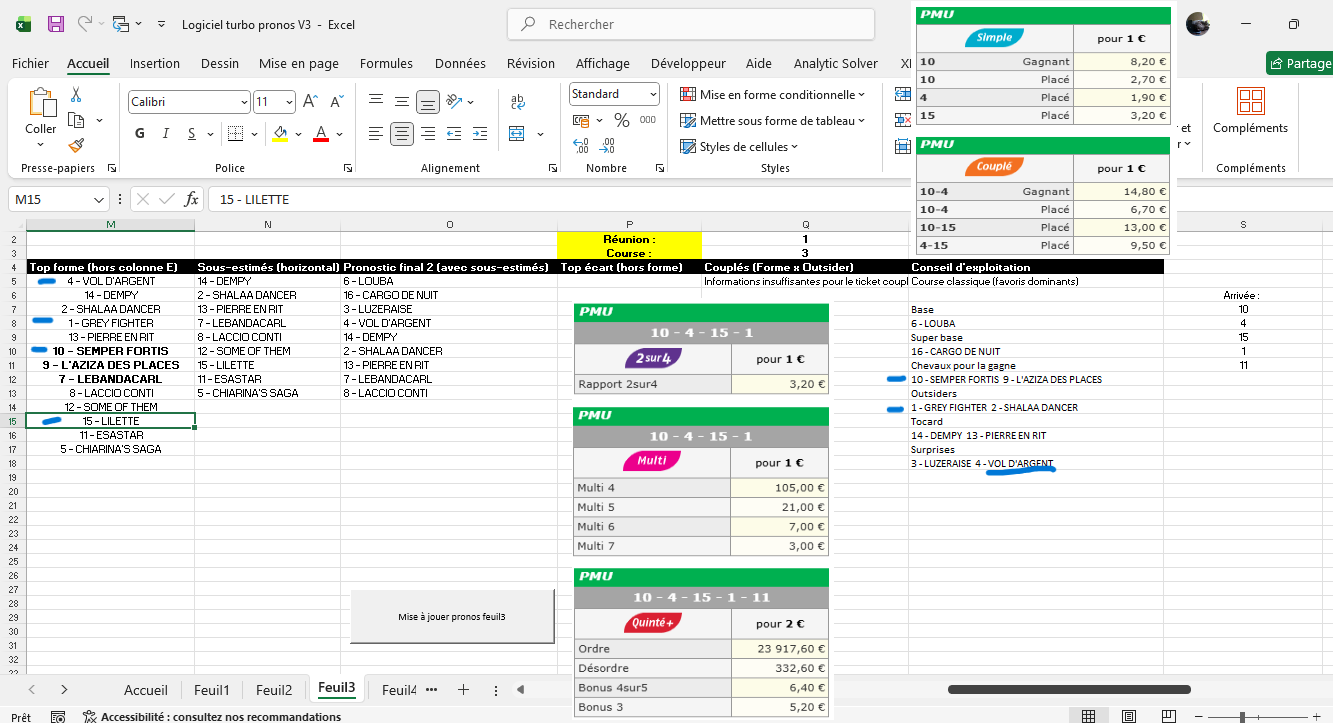Switch to the Insertion ribbon tab
The height and width of the screenshot is (723, 1333).
point(155,63)
